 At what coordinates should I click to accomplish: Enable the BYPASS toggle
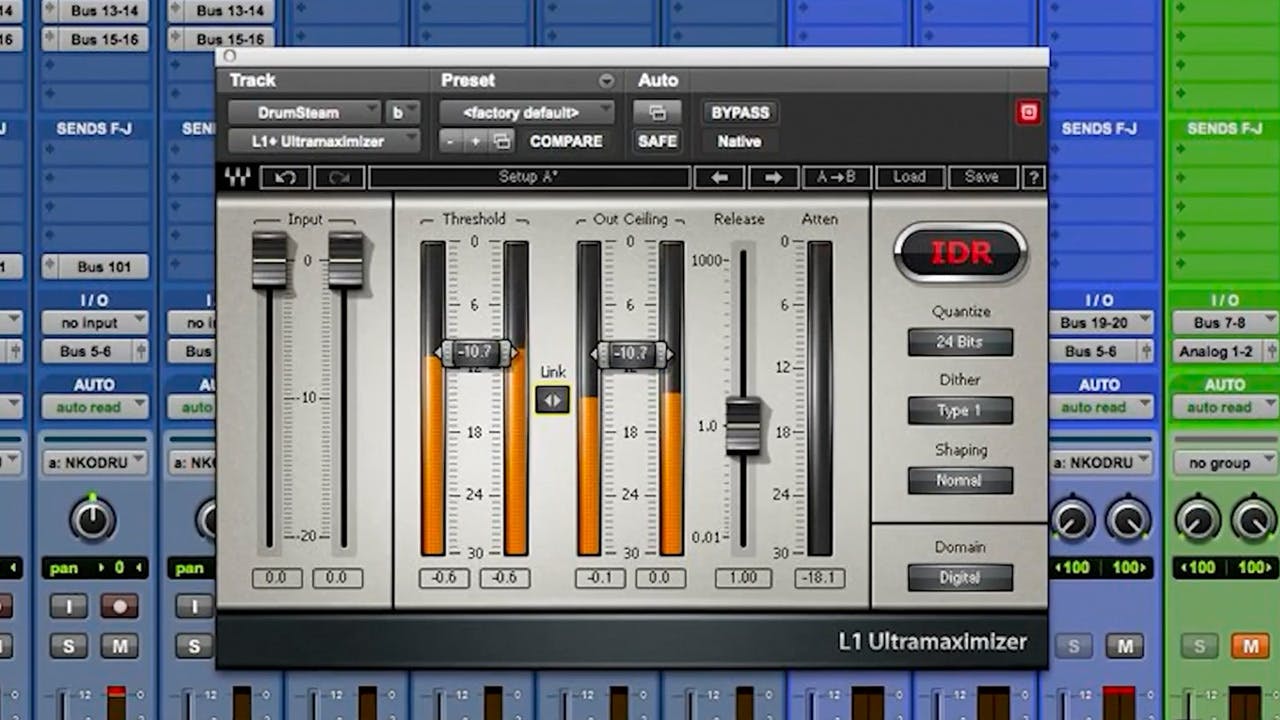coord(739,112)
